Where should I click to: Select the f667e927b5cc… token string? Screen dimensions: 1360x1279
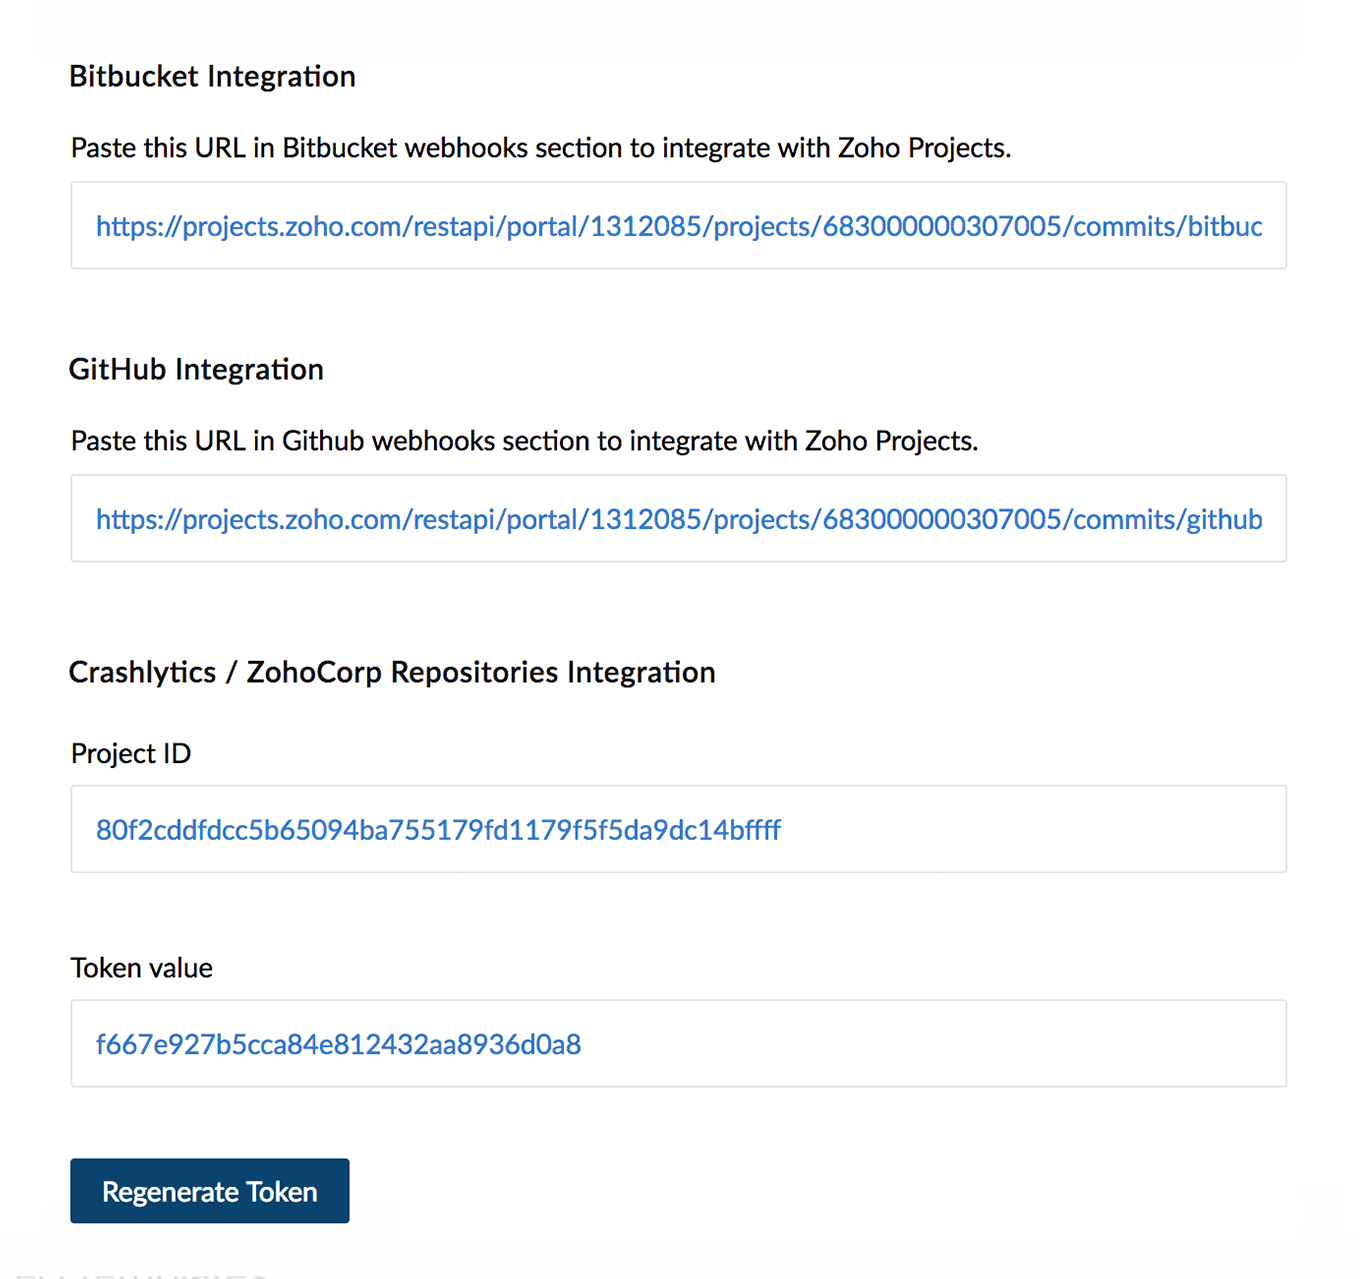(338, 1045)
